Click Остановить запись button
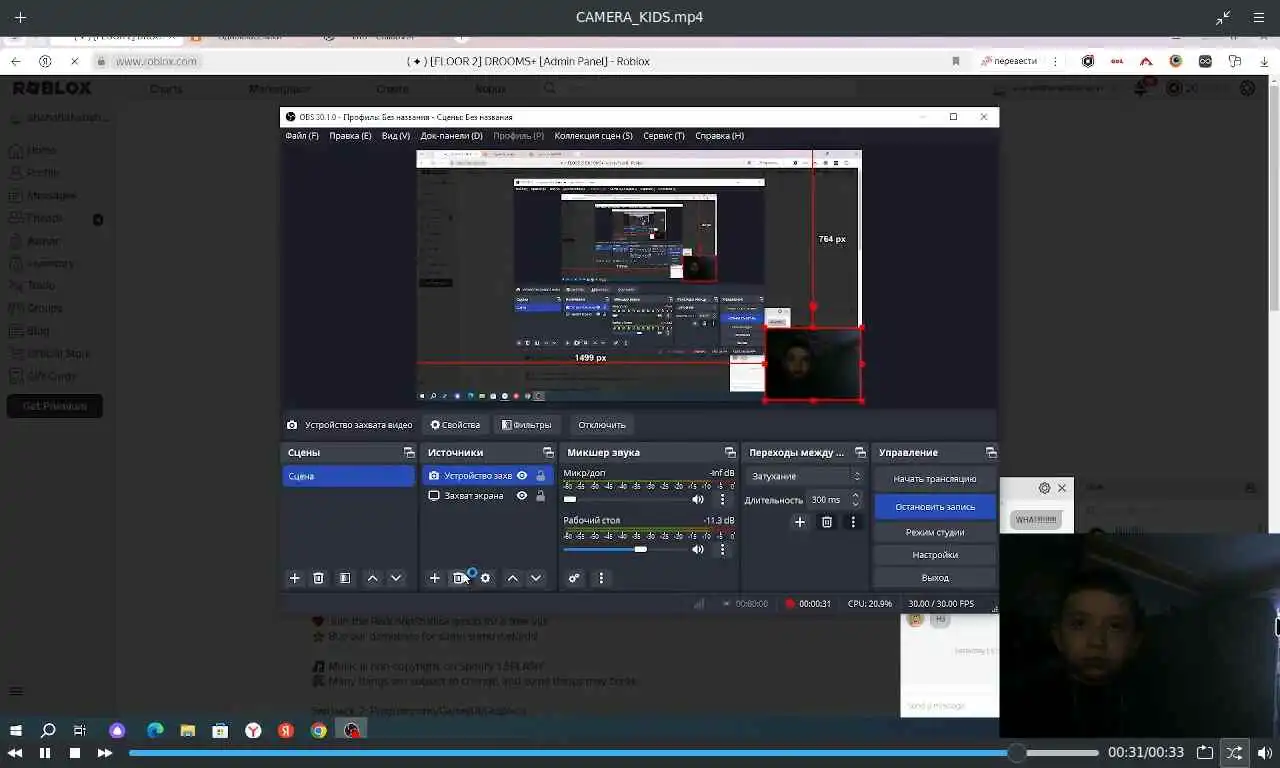 coord(935,507)
